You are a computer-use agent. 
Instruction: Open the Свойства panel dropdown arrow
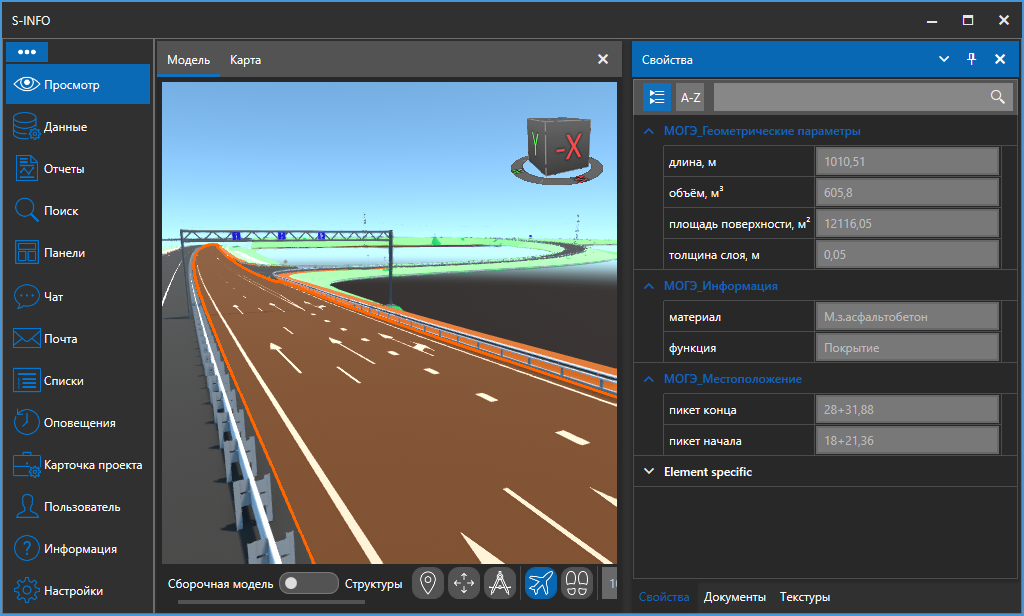pyautogui.click(x=943, y=60)
